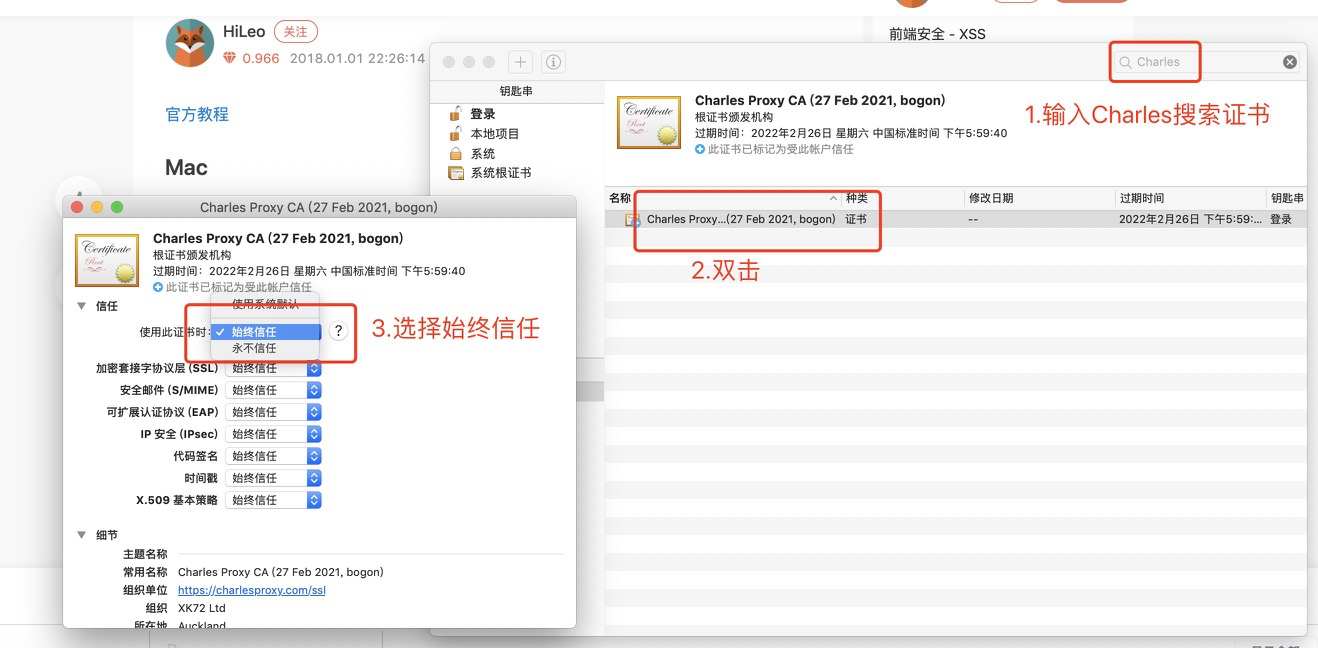Clear the Charles search field
This screenshot has height=648, width=1318.
tap(1290, 62)
